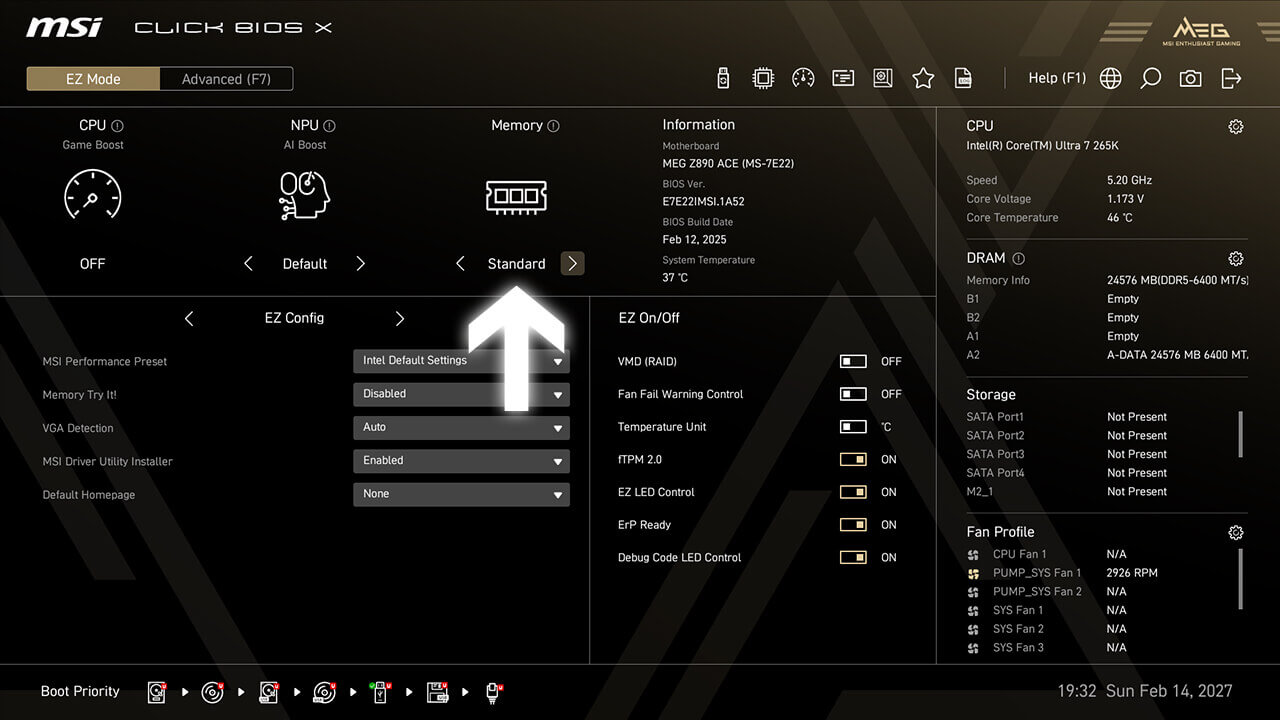The height and width of the screenshot is (720, 1280).
Task: Open the Default Homepage dropdown
Action: point(461,494)
